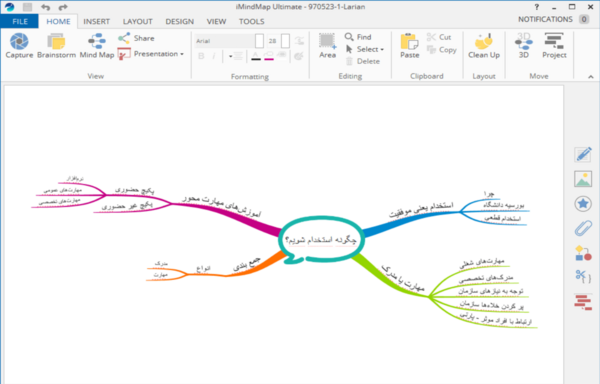The width and height of the screenshot is (600, 384).
Task: Select child branch مهارت‌های شغلی
Action: click(x=482, y=262)
